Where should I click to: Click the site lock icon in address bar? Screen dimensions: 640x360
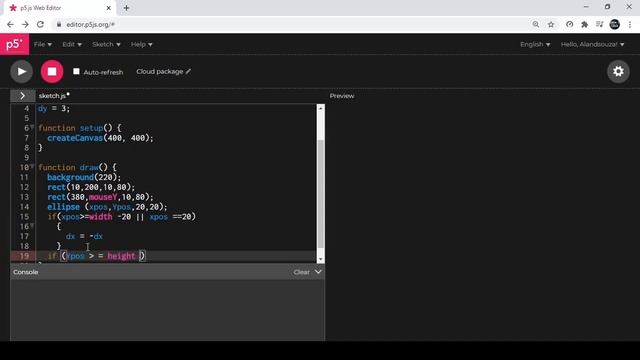(x=59, y=24)
